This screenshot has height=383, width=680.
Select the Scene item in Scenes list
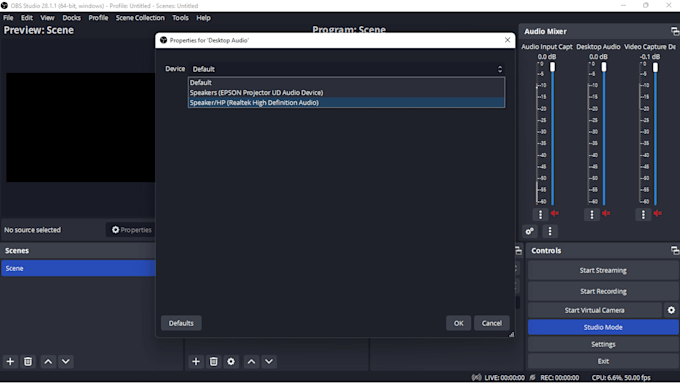click(x=78, y=268)
